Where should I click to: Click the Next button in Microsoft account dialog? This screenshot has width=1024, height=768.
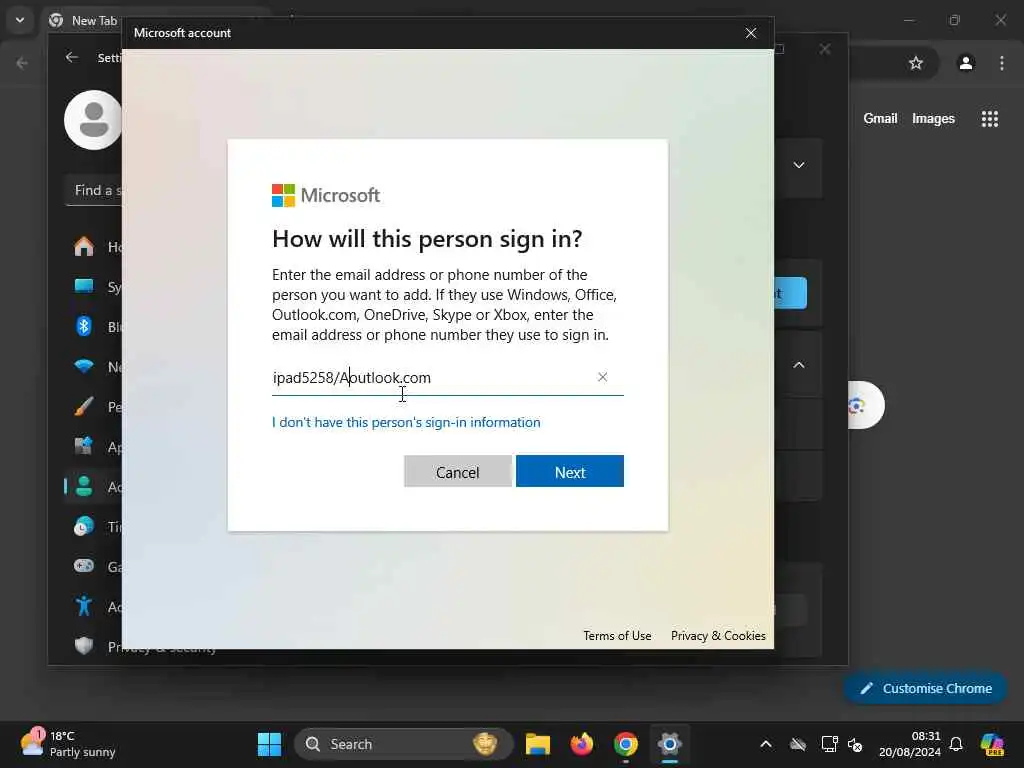coord(569,472)
